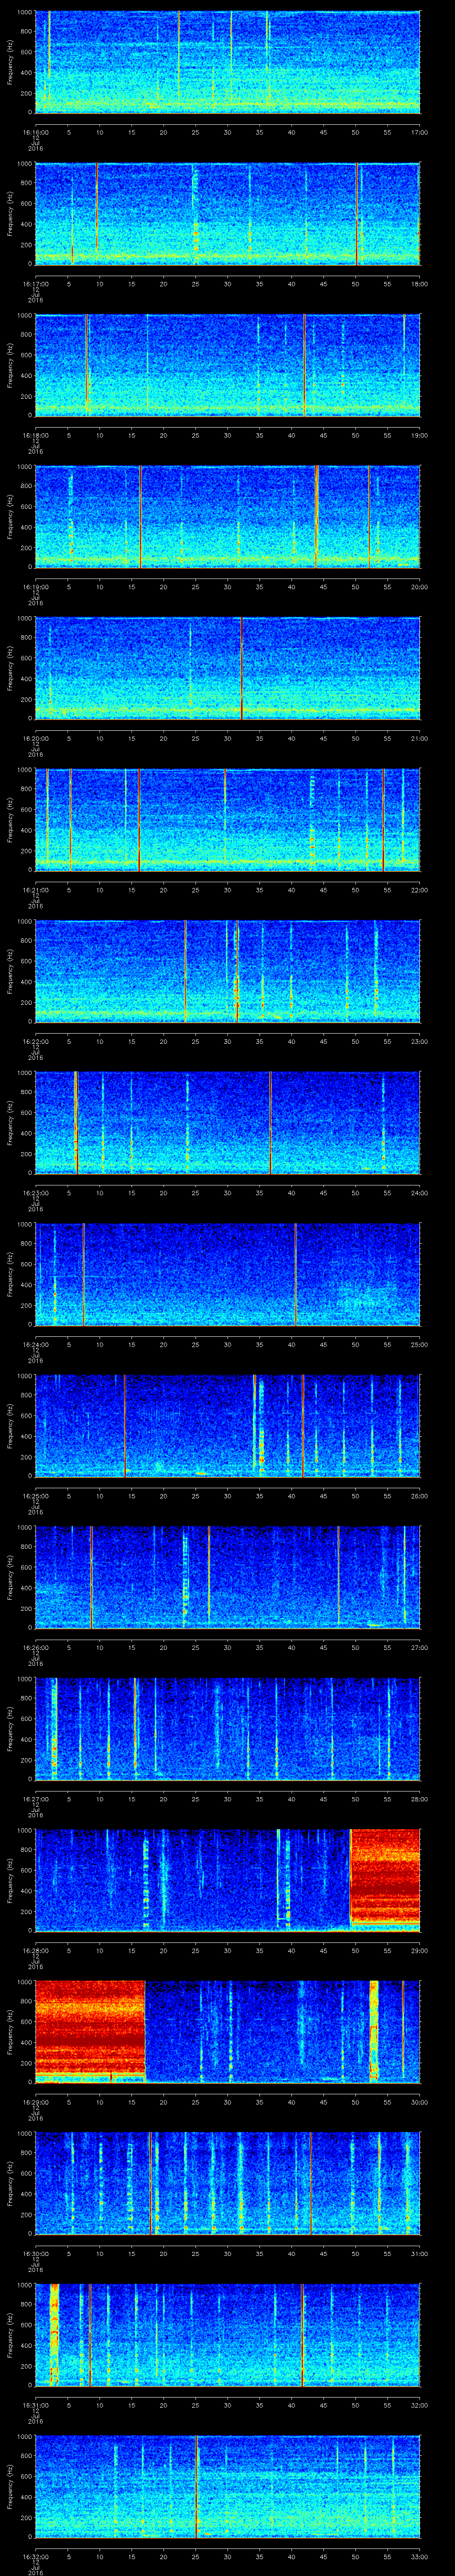The image size is (455, 2576).
Task: Select the spectrogram panel starting at 16:27:00
Action: 228,1729
